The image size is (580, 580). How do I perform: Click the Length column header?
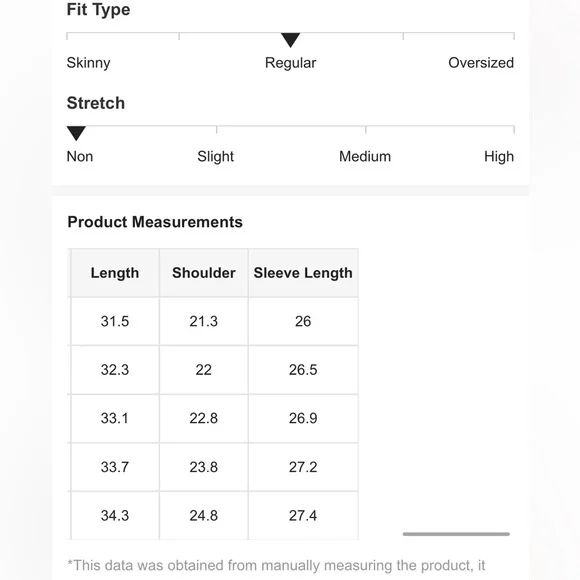115,273
